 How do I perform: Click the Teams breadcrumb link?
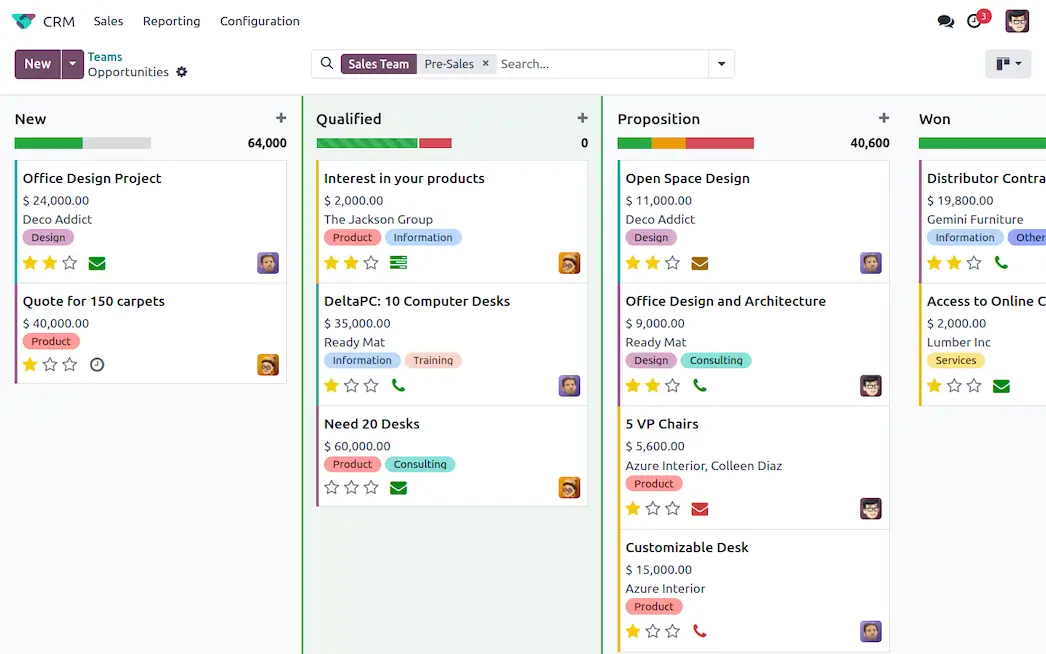[104, 56]
